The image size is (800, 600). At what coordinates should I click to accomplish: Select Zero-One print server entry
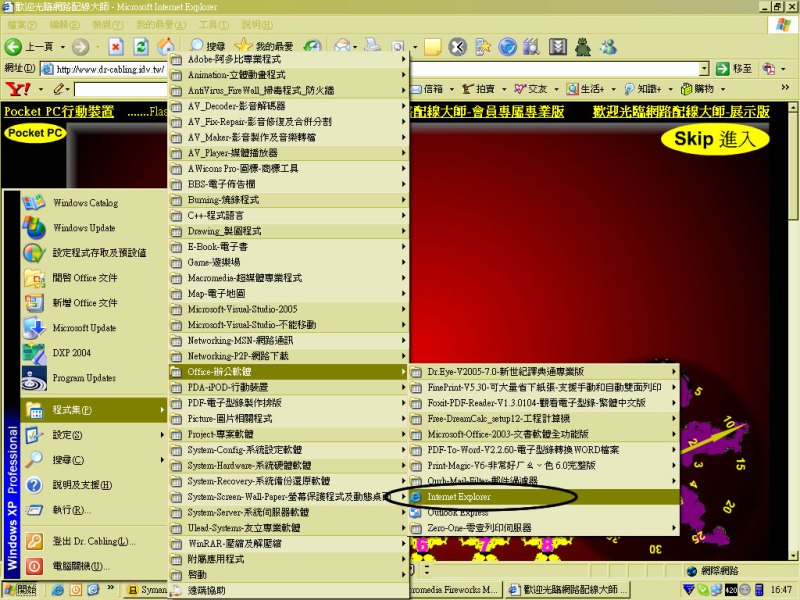(x=544, y=528)
